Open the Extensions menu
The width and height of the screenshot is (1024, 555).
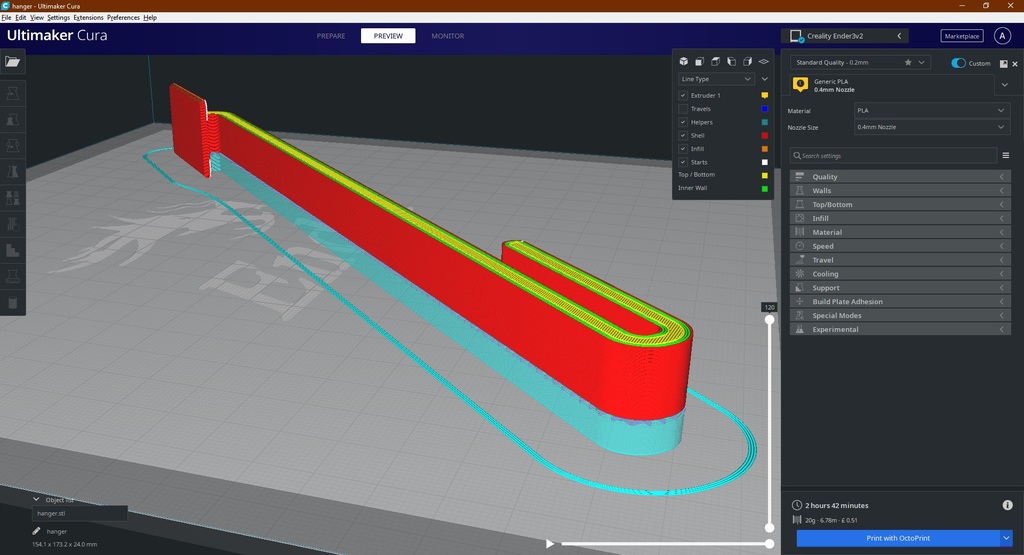click(x=88, y=18)
